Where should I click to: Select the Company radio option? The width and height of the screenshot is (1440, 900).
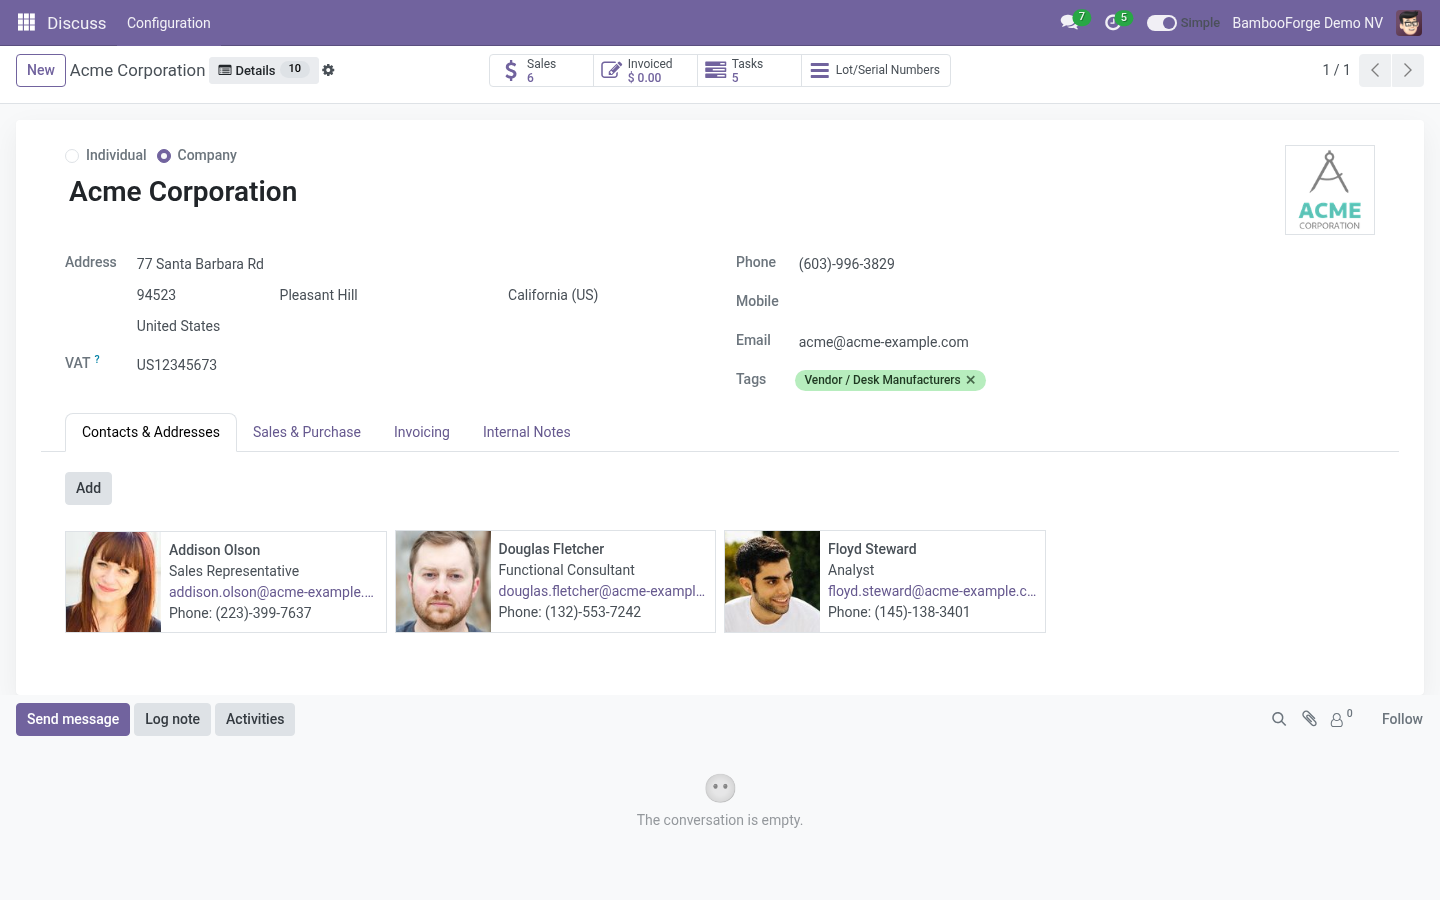point(164,155)
